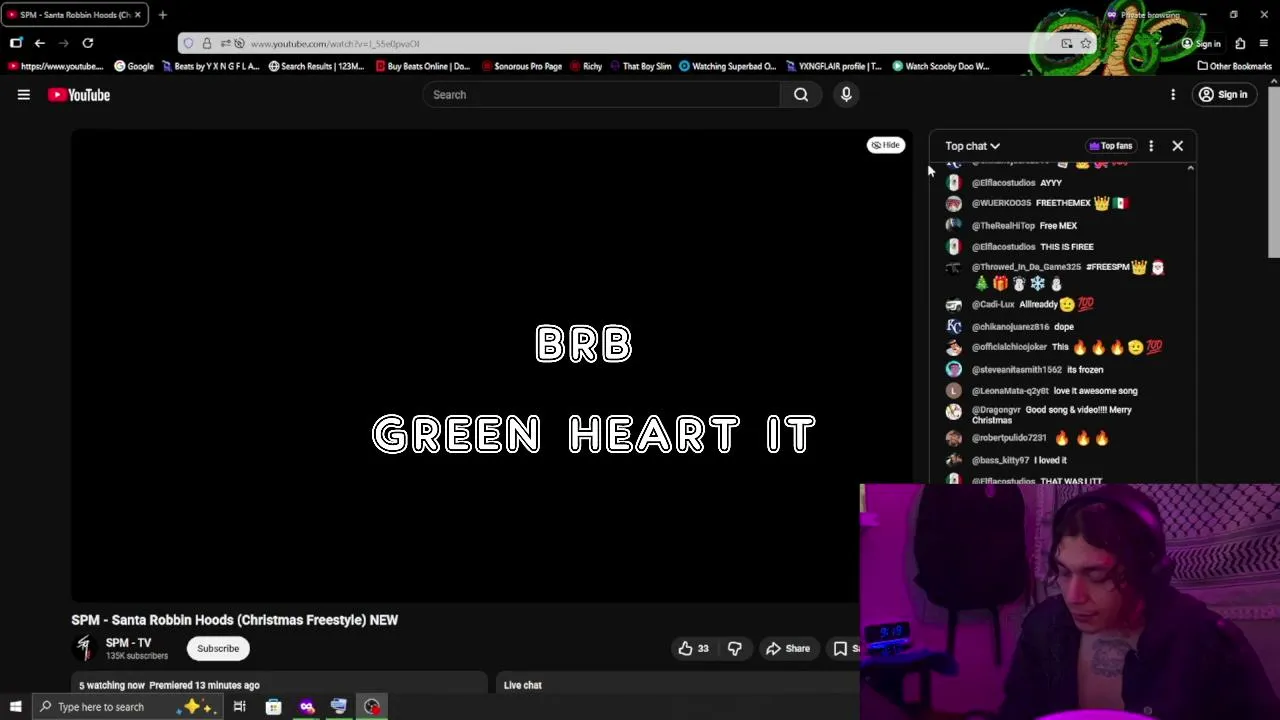
Task: Open the That Boy Slim bookmark
Action: (640, 66)
